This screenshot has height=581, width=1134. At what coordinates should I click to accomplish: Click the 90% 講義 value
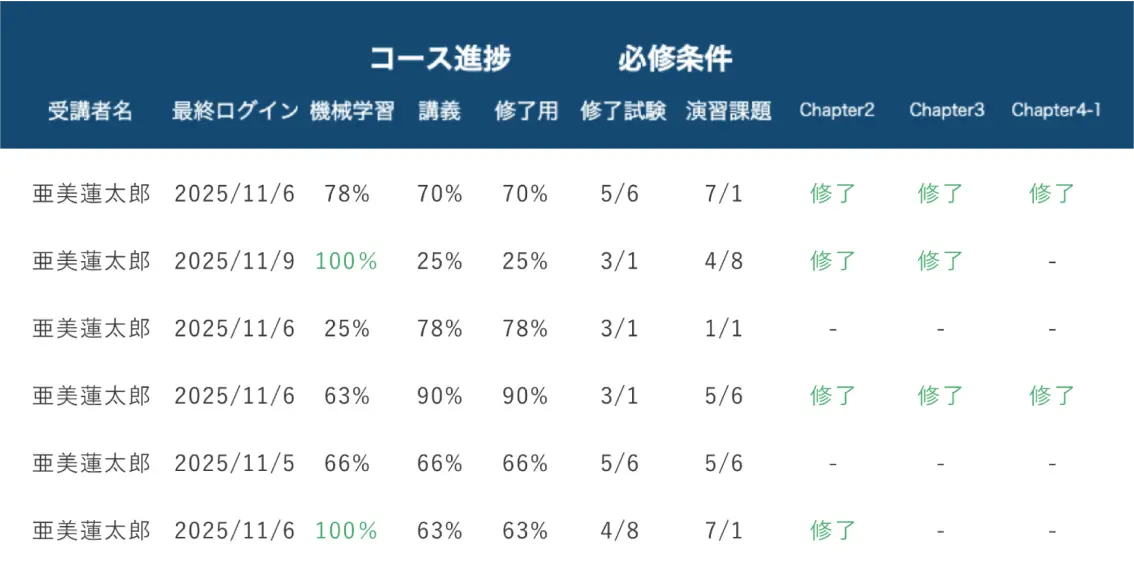coord(440,396)
